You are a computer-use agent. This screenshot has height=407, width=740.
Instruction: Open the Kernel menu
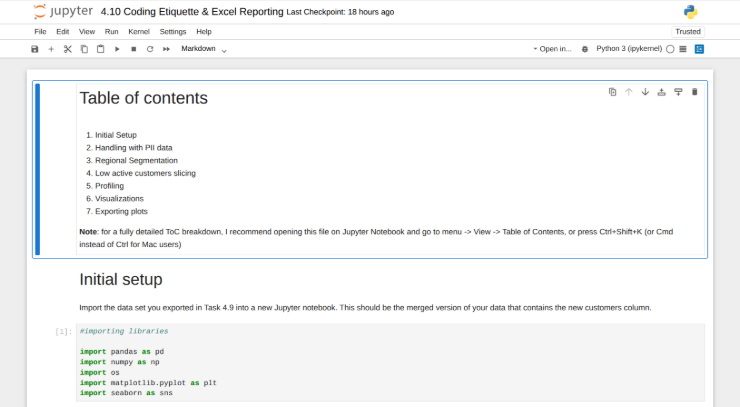click(x=139, y=32)
